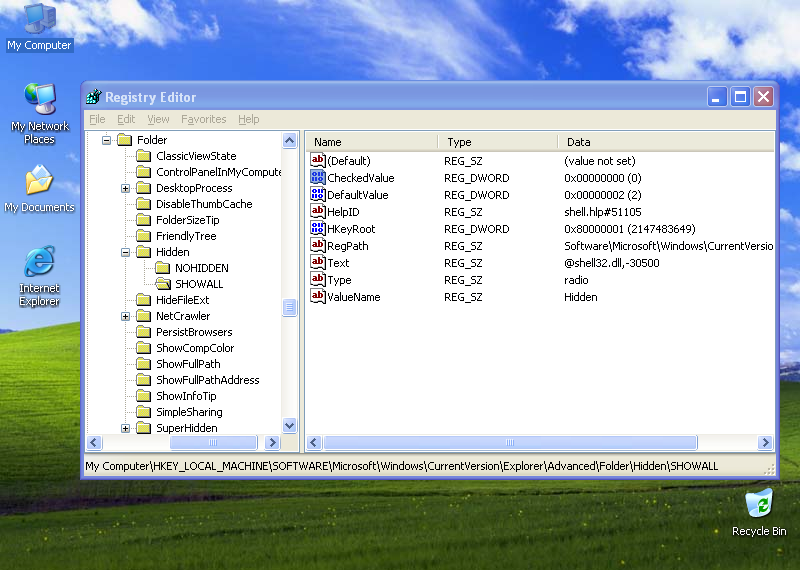Click the HideFileExt folder icon
The width and height of the screenshot is (800, 570).
[x=144, y=300]
